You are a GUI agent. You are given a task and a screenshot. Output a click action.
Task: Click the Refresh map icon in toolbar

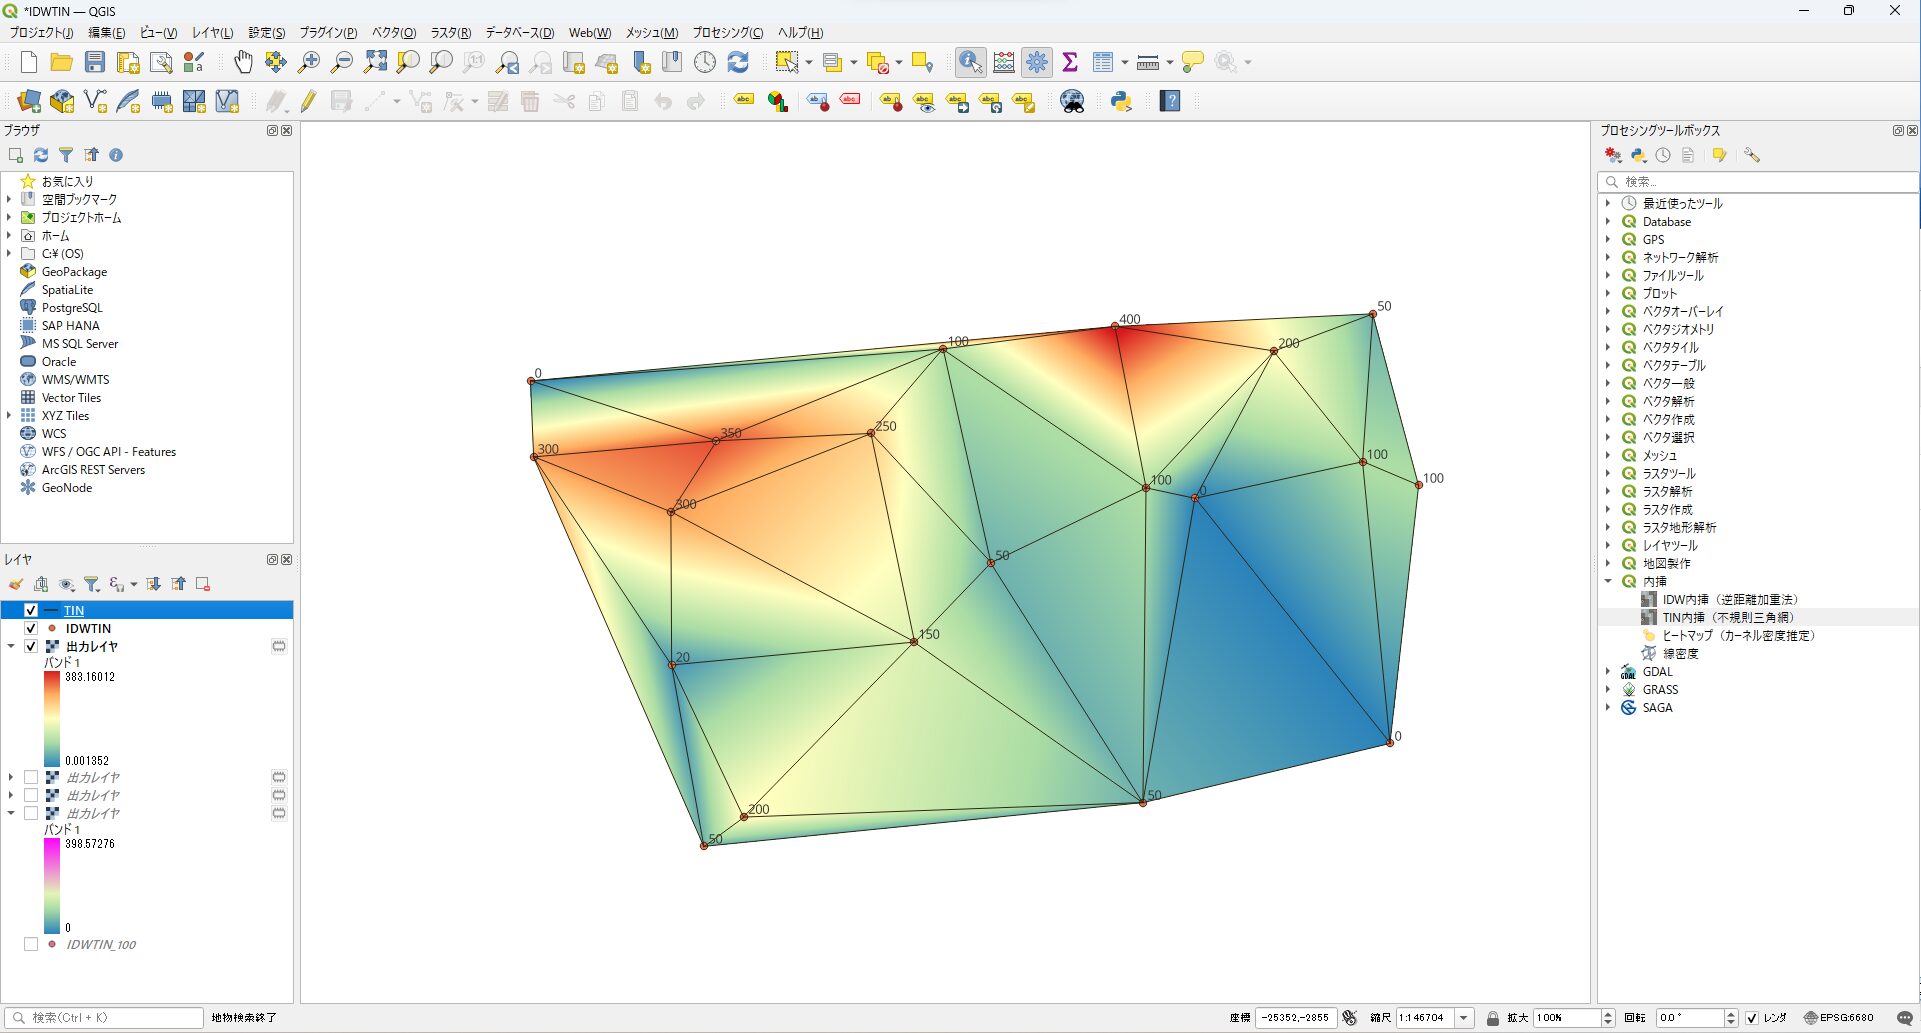pyautogui.click(x=738, y=62)
